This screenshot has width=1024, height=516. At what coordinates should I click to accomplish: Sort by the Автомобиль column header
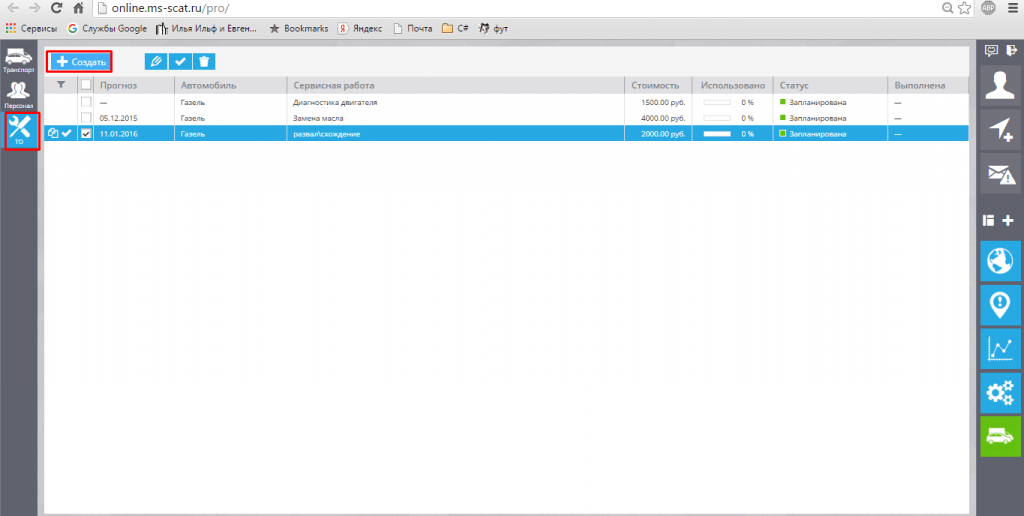pyautogui.click(x=231, y=85)
